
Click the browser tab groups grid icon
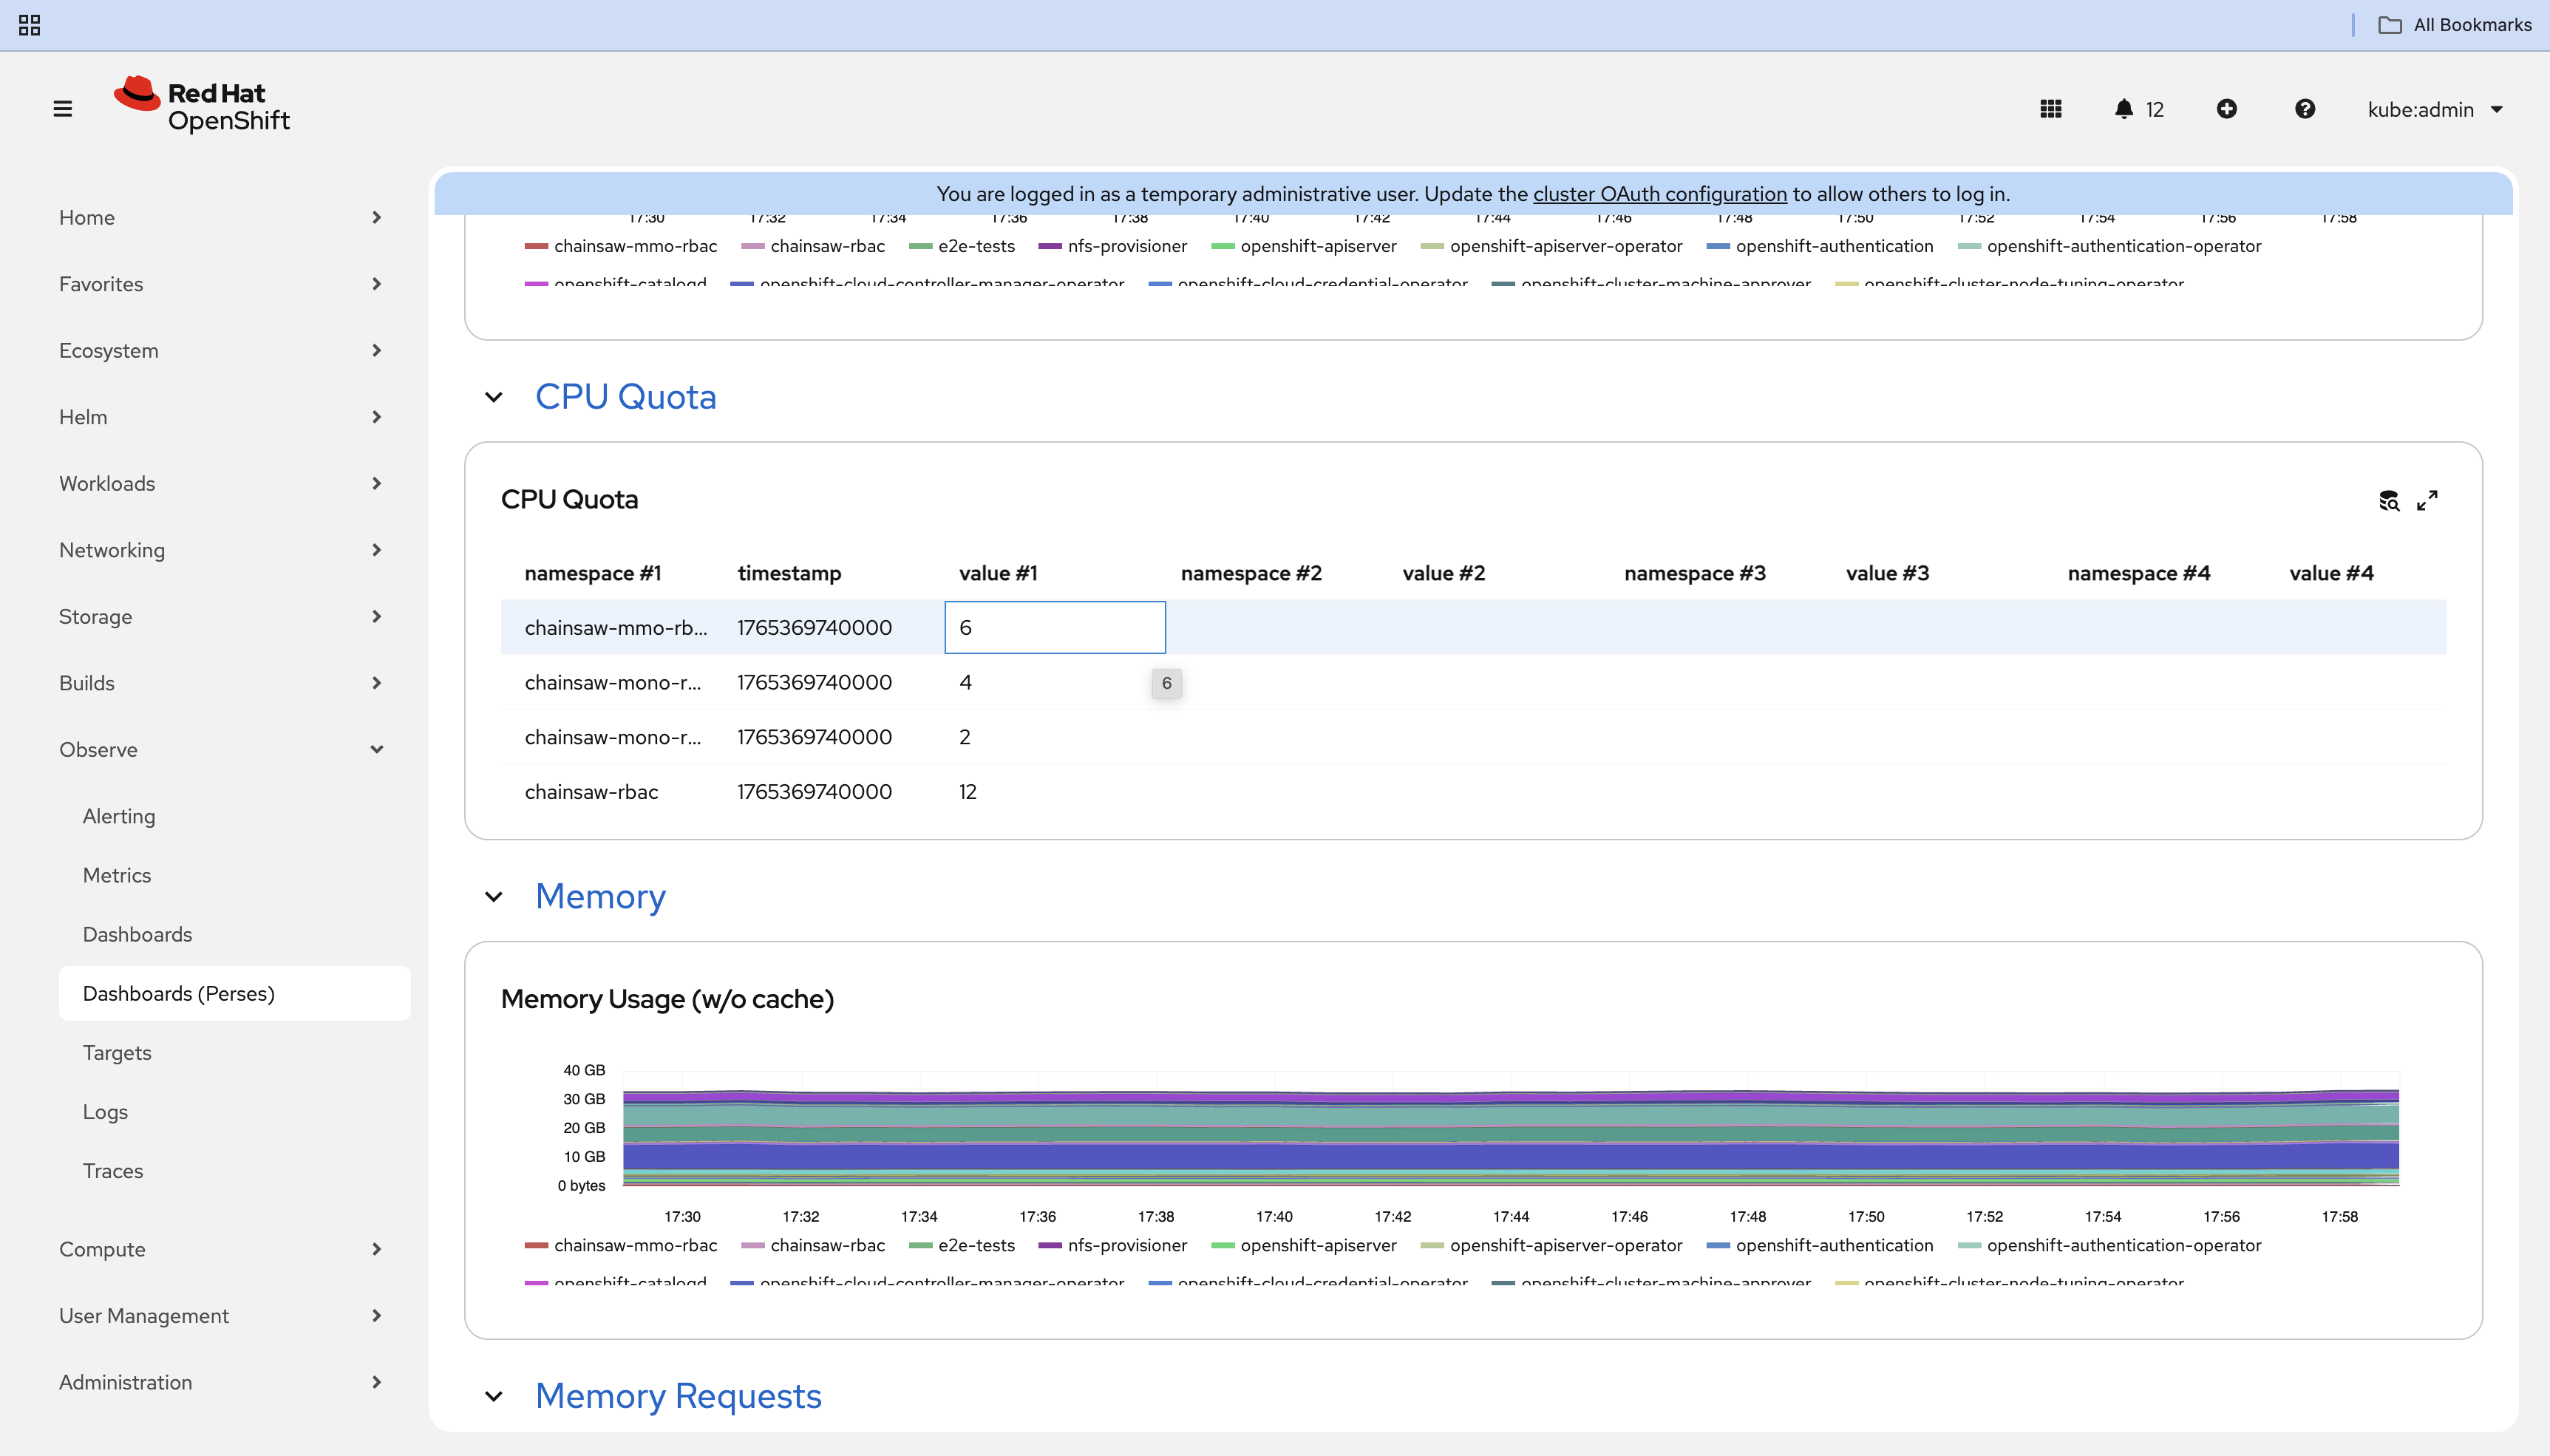(29, 25)
